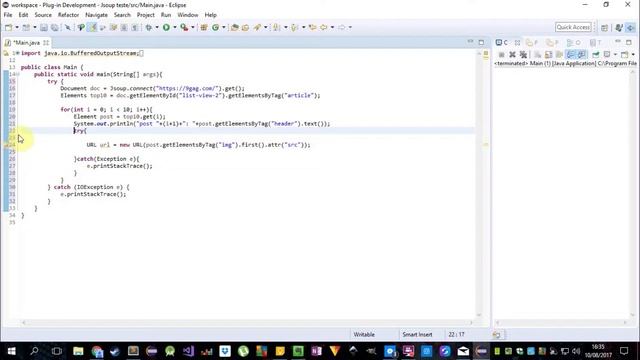Screen dimensions: 640x360
Task: Toggle Mark Occurrences highlighter icon
Action: pos(93,27)
